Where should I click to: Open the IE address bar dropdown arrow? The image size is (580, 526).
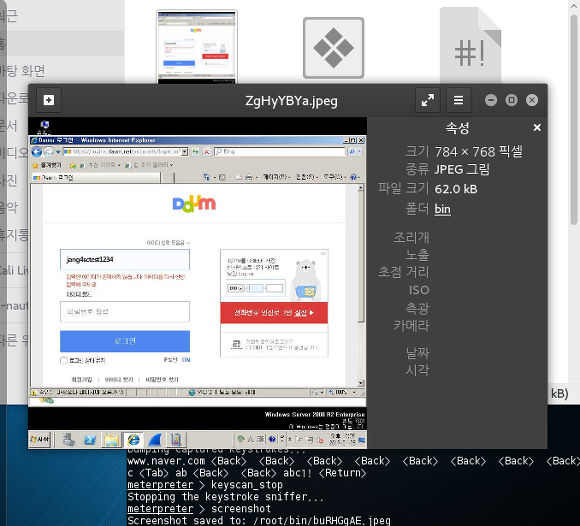(185, 152)
